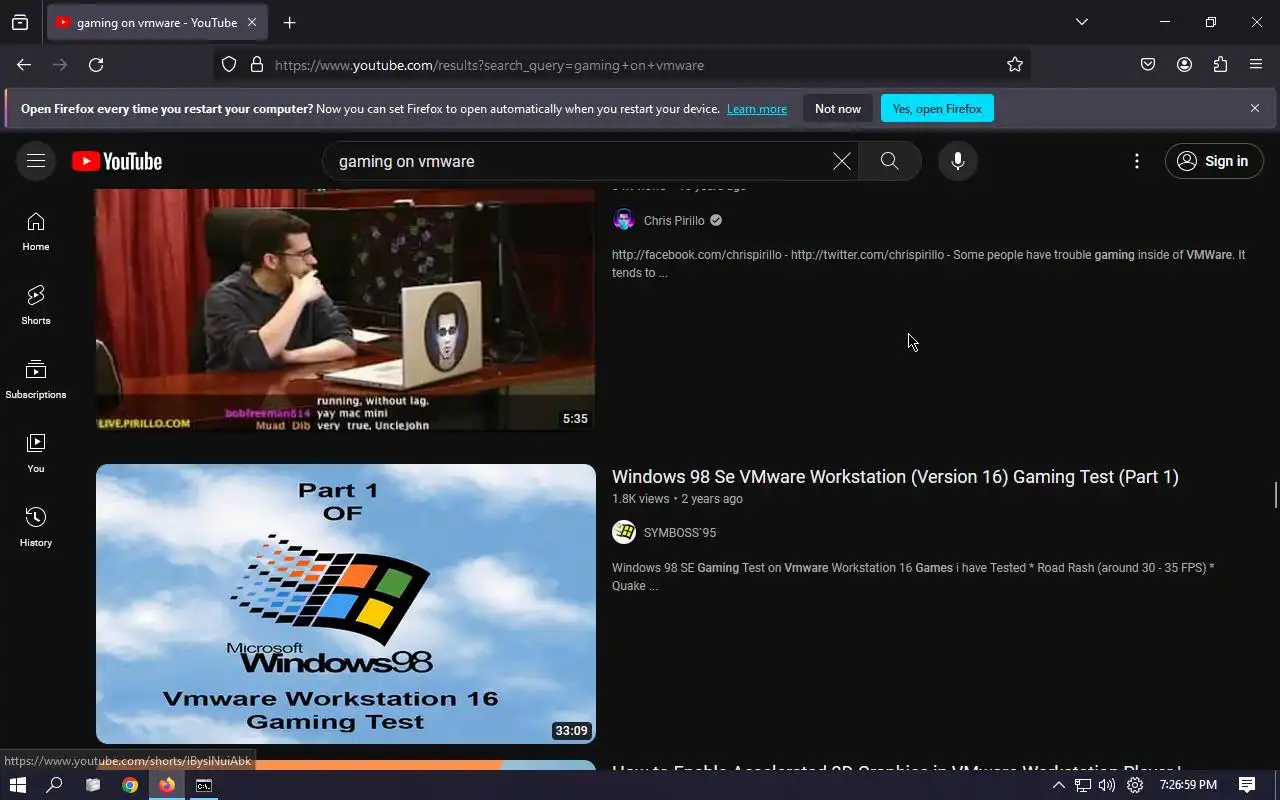The width and height of the screenshot is (1280, 800).
Task: Click the Firefox back arrow
Action: point(24,65)
